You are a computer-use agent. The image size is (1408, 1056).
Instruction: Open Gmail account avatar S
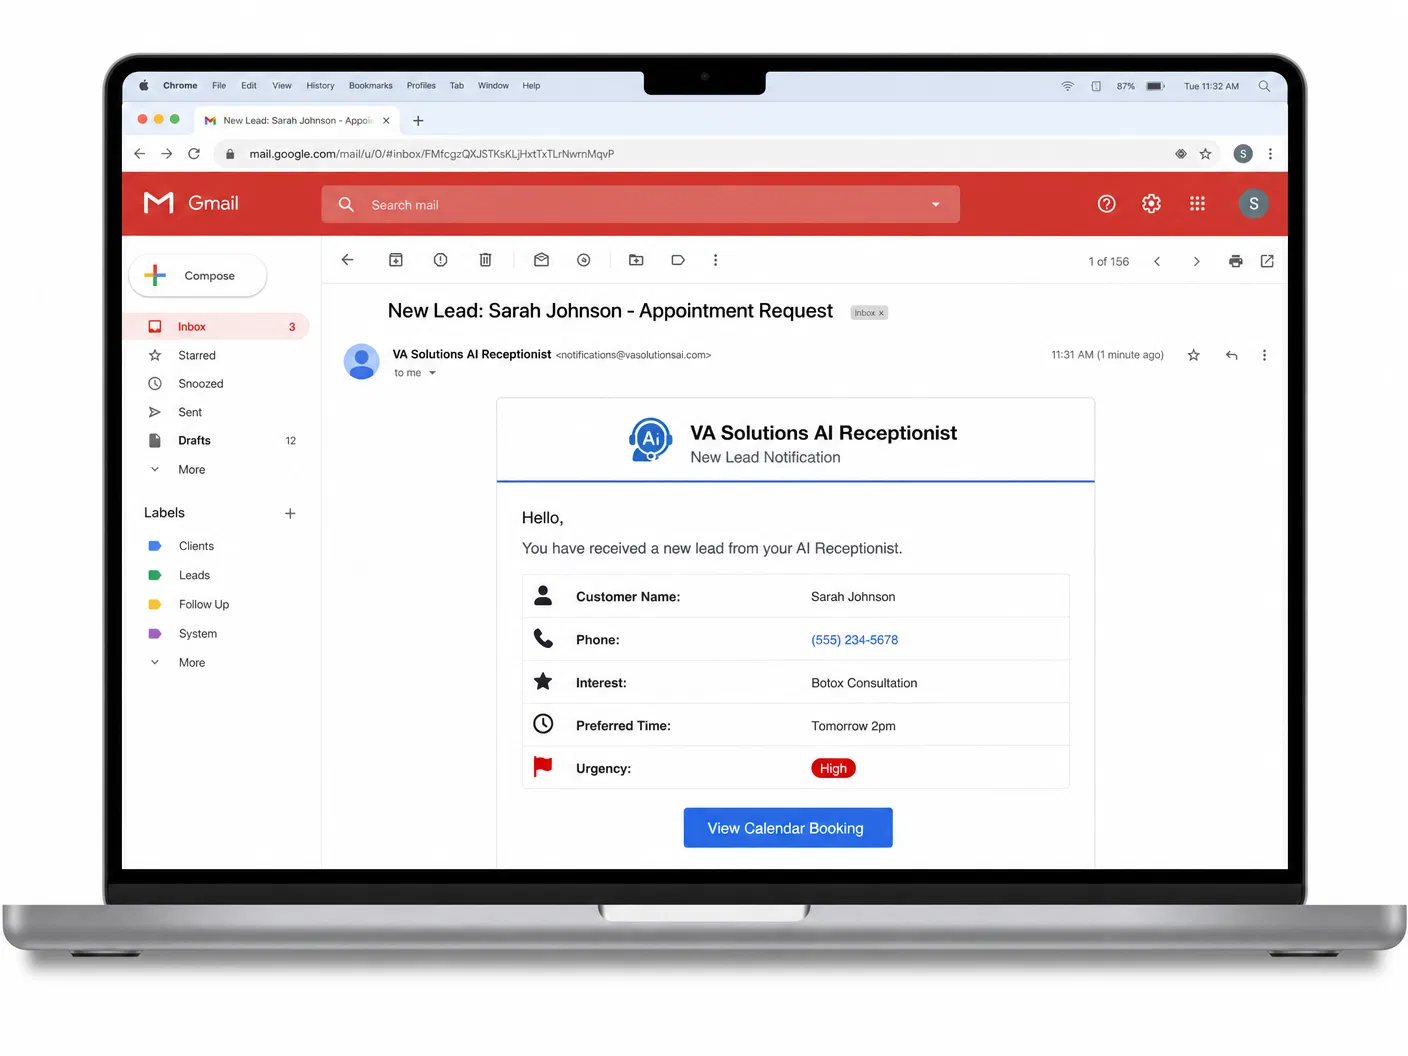coord(1254,204)
